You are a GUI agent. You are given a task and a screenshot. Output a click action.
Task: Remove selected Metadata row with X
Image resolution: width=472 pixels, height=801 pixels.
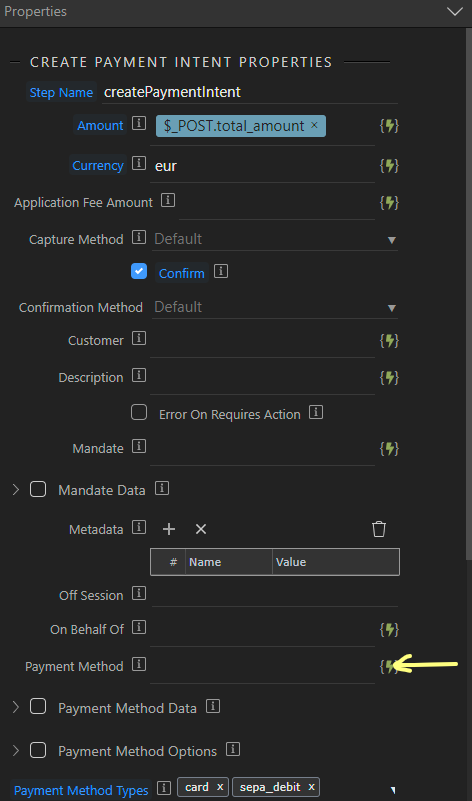click(201, 529)
